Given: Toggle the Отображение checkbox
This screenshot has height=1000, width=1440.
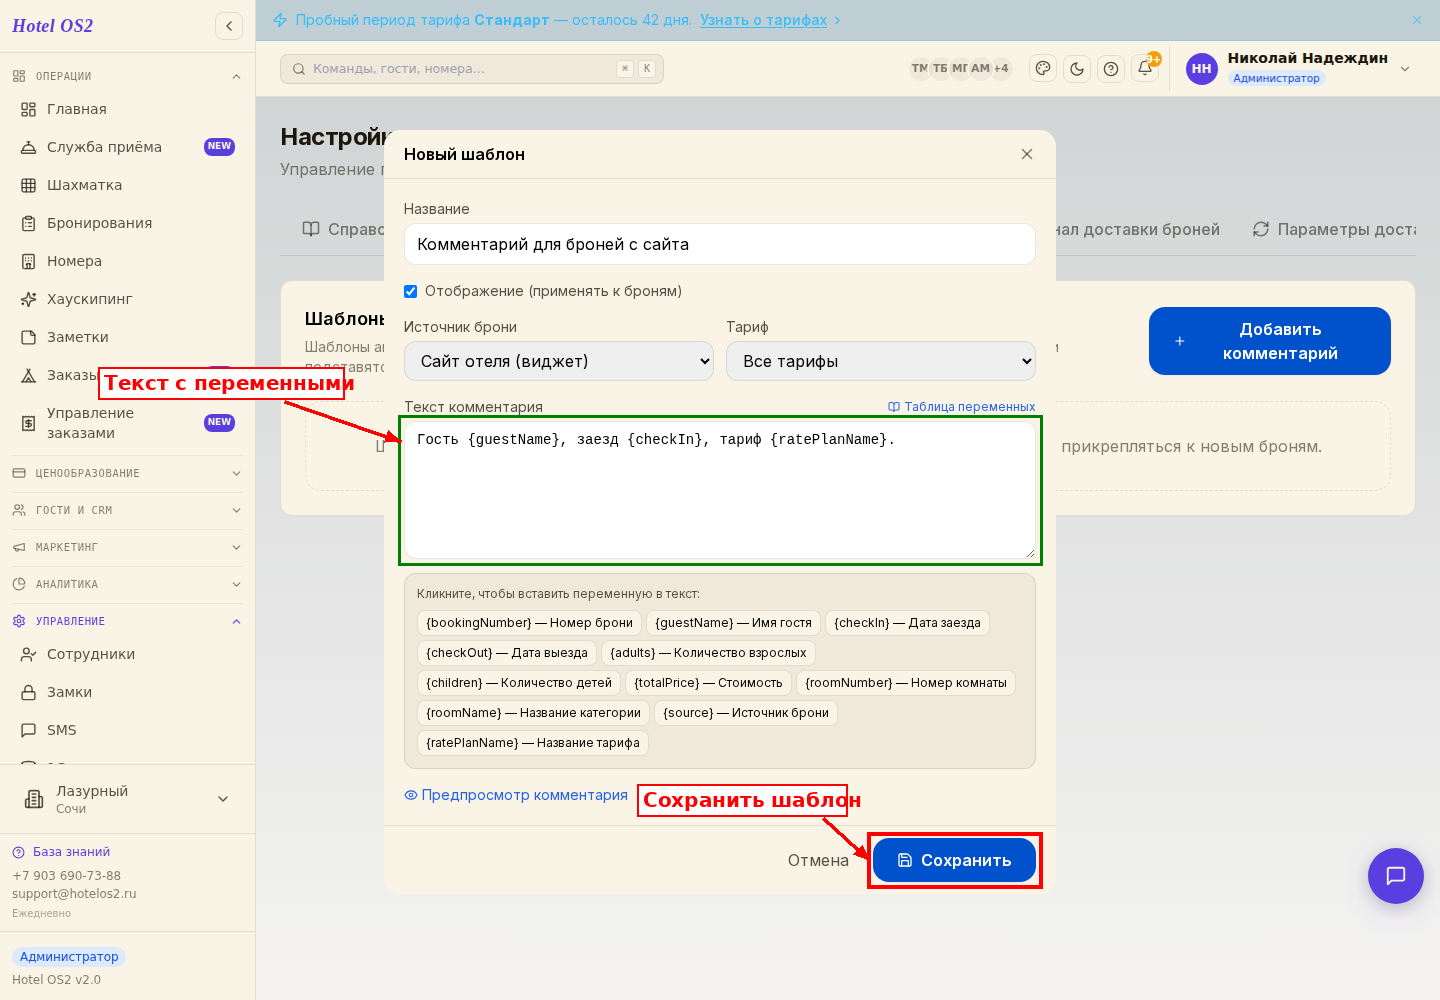Looking at the screenshot, I should [x=410, y=291].
